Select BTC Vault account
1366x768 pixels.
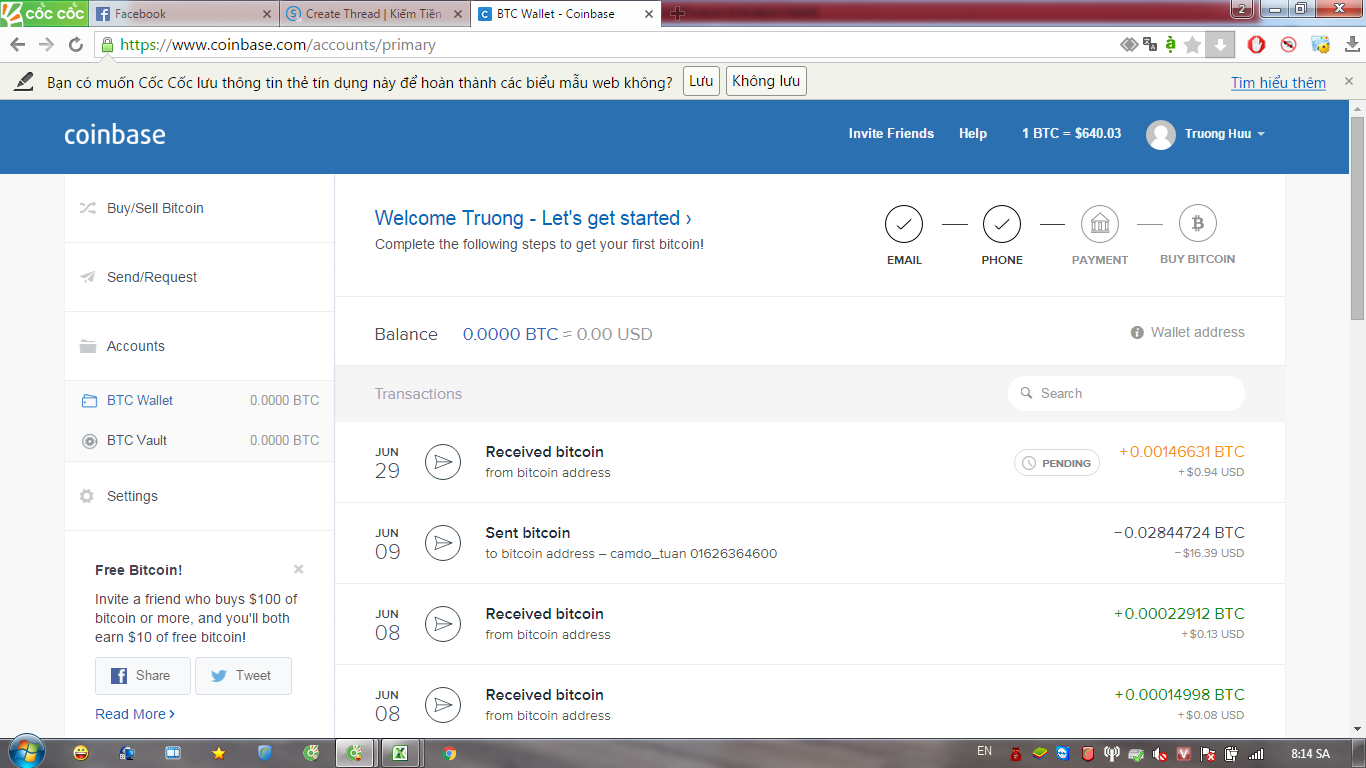point(199,440)
